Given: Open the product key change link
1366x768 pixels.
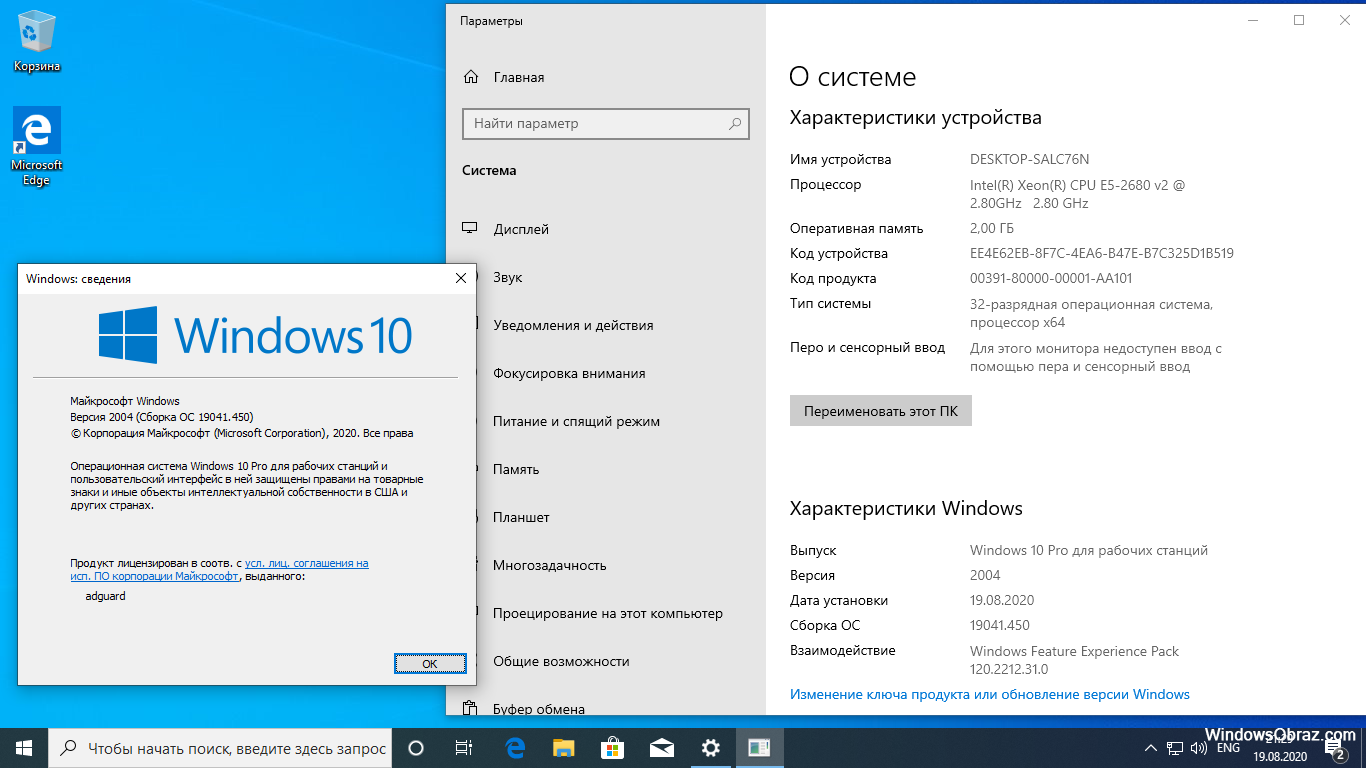Looking at the screenshot, I should click(x=989, y=694).
